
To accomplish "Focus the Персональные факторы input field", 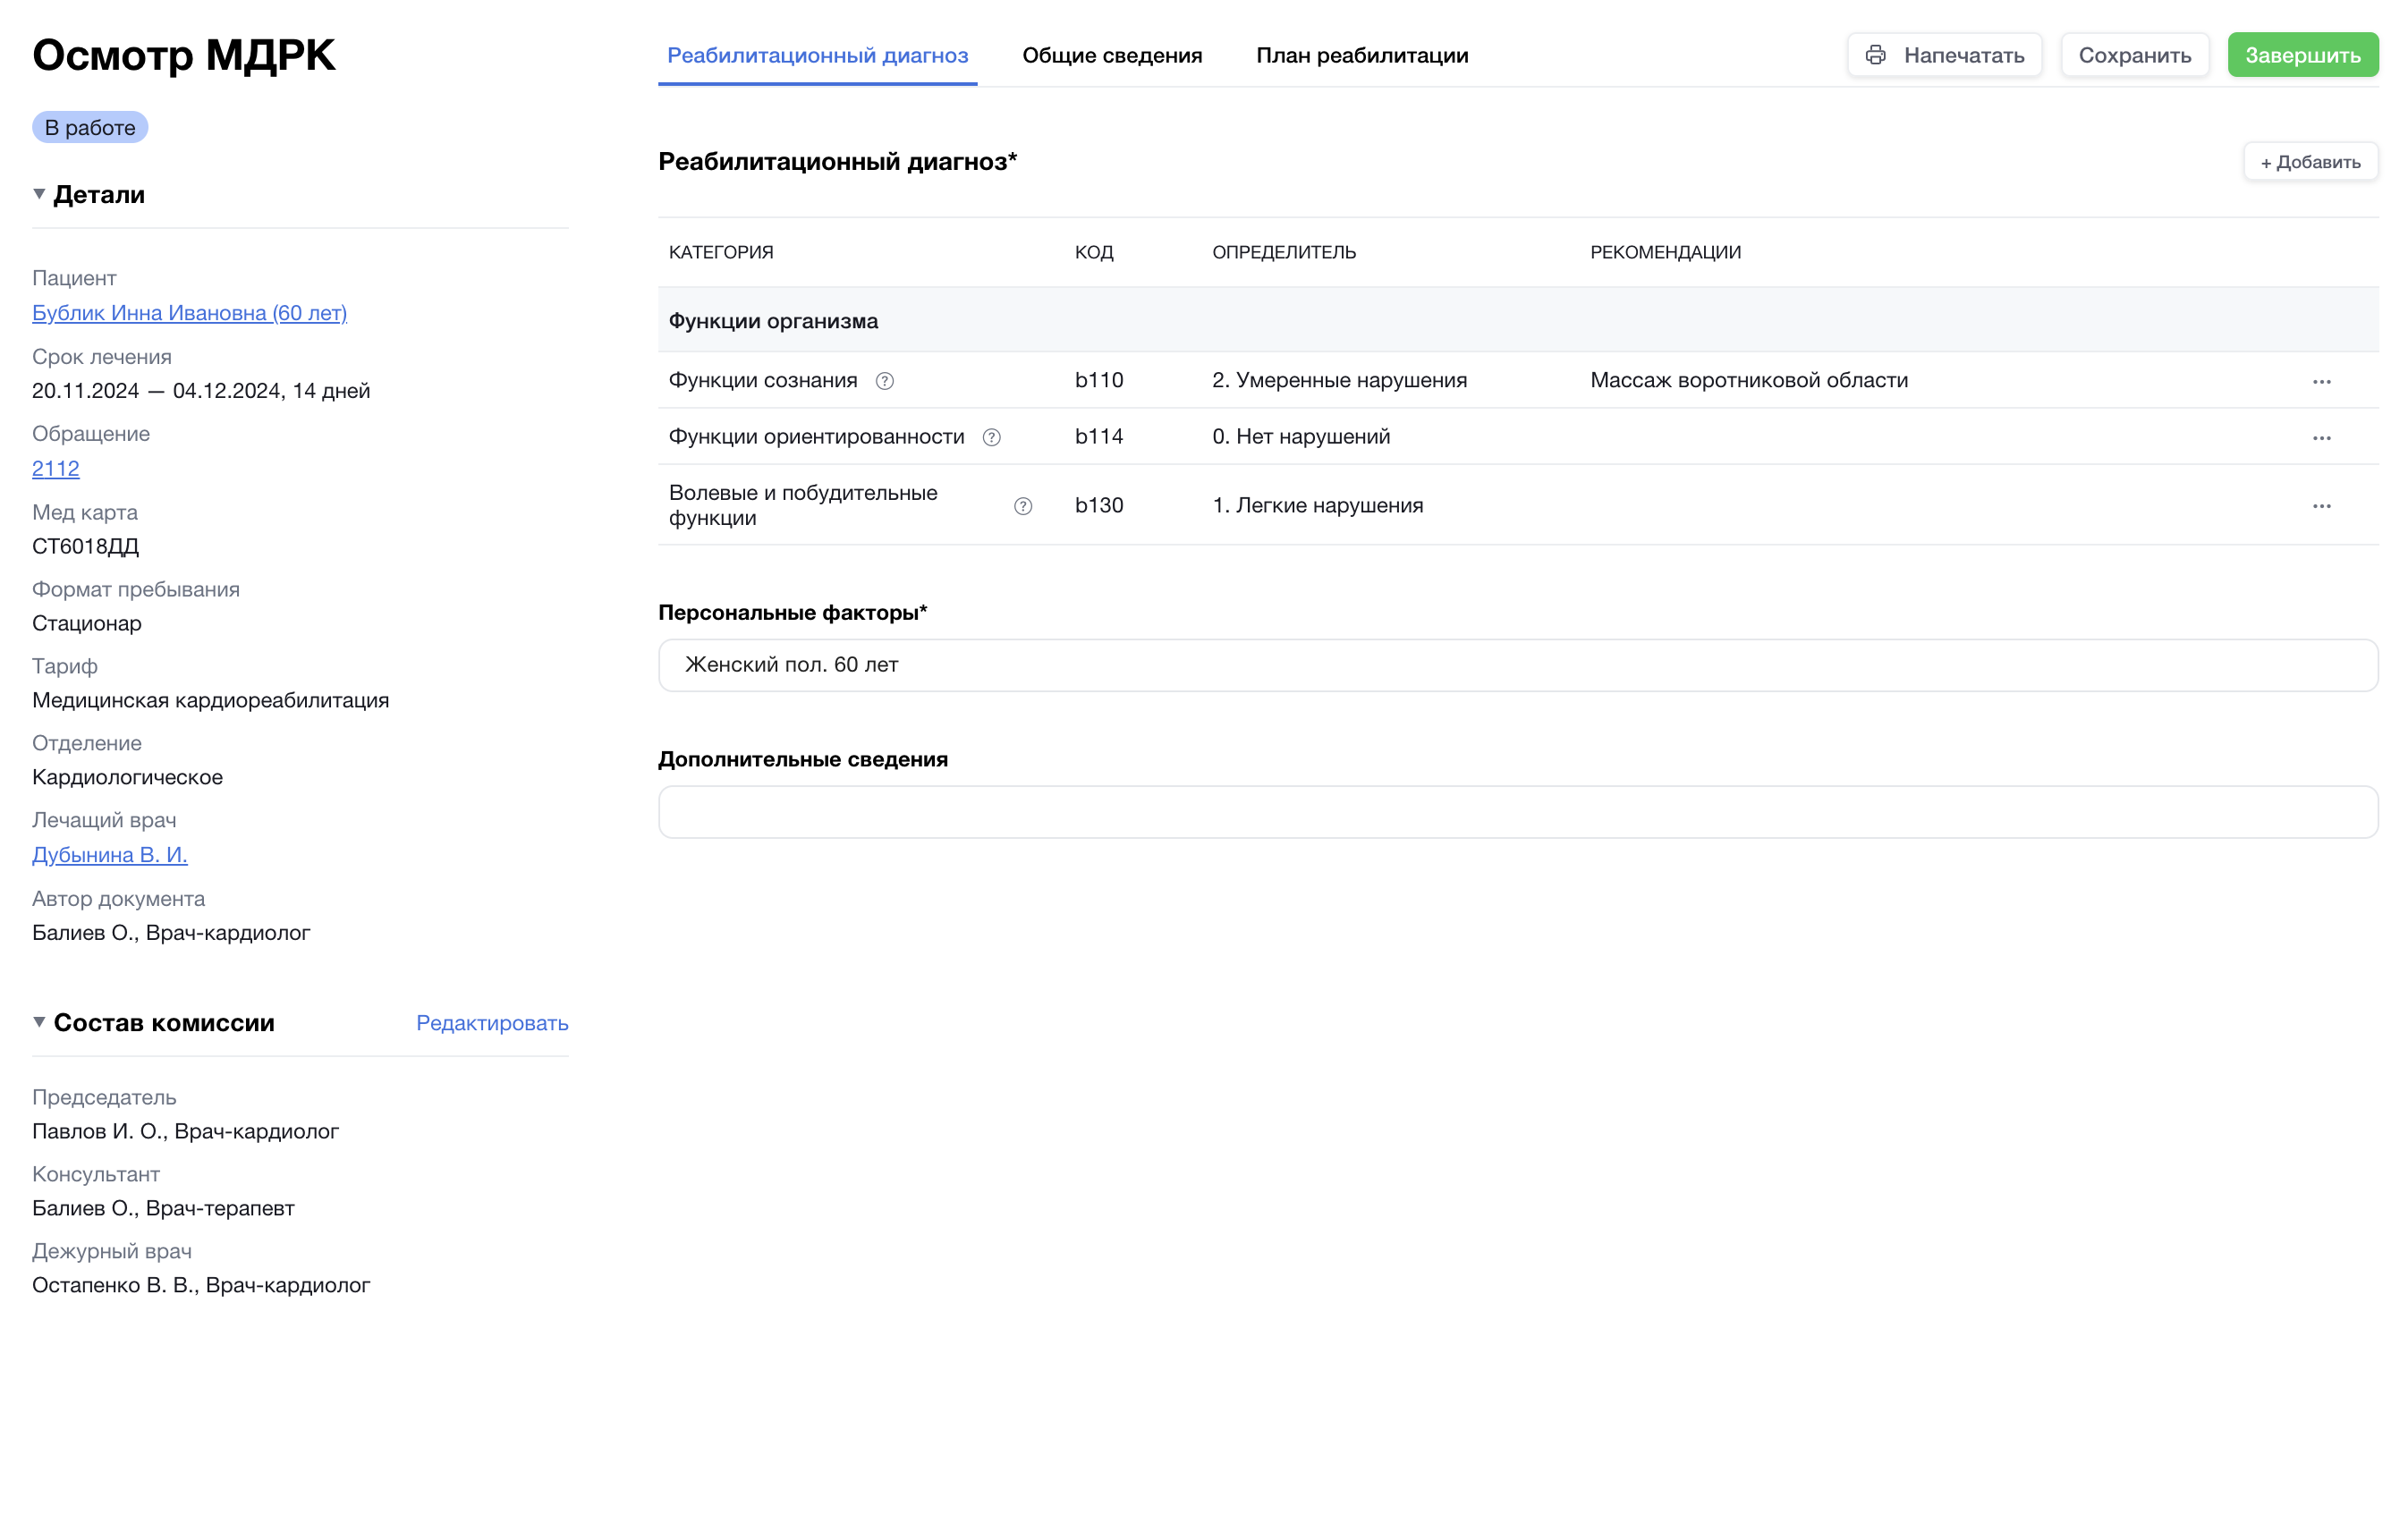I will click(1517, 665).
